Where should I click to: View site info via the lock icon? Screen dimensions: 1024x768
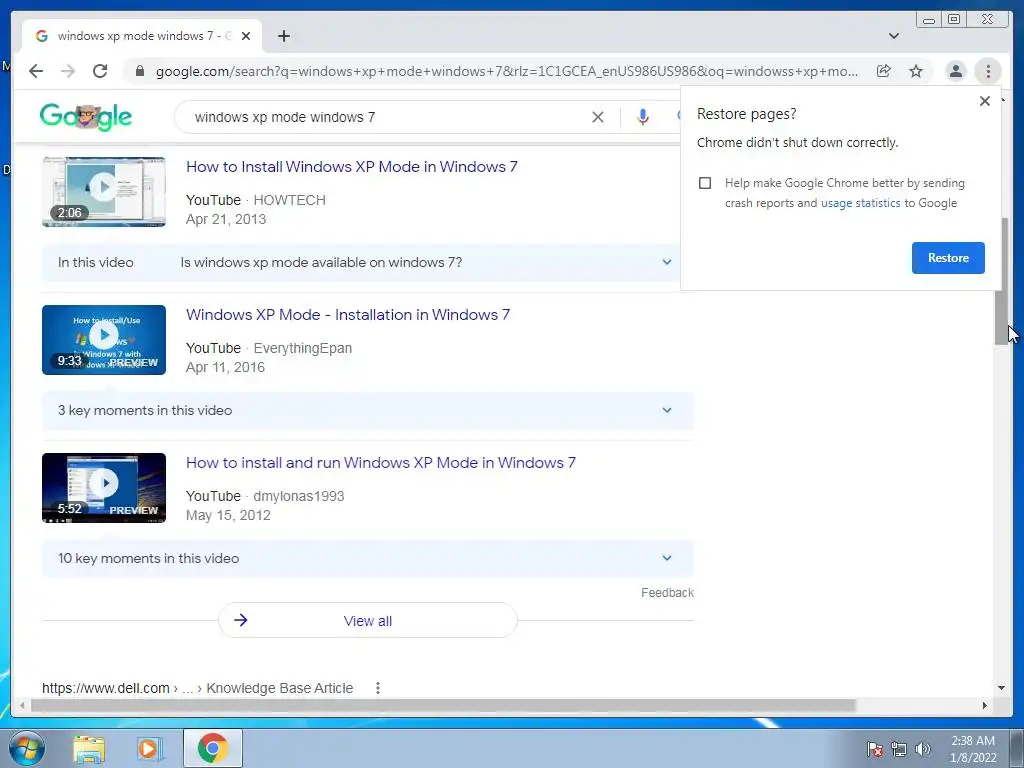point(139,71)
